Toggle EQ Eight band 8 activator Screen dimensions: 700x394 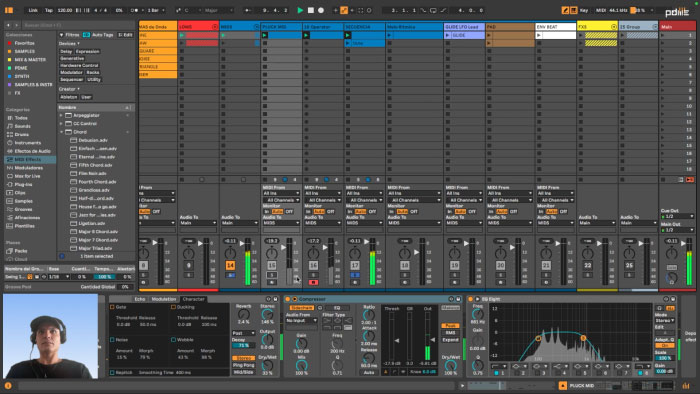point(640,373)
